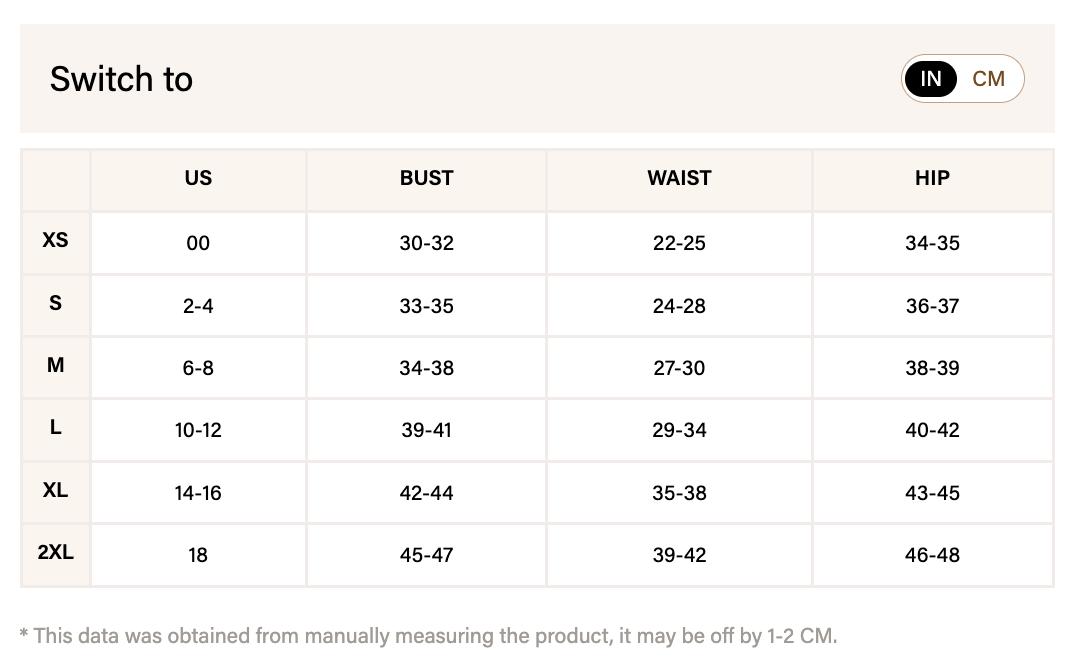The image size is (1074, 670).
Task: Select the L size row label
Action: click(x=55, y=429)
